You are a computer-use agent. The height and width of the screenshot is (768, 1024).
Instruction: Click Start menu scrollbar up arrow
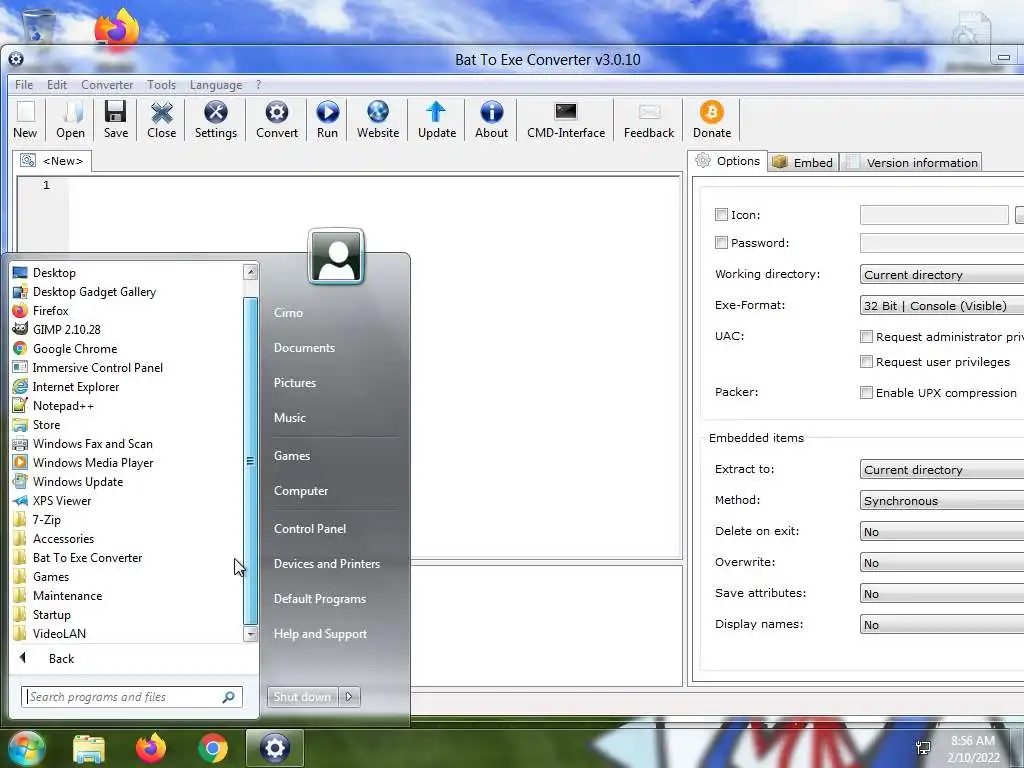point(250,272)
